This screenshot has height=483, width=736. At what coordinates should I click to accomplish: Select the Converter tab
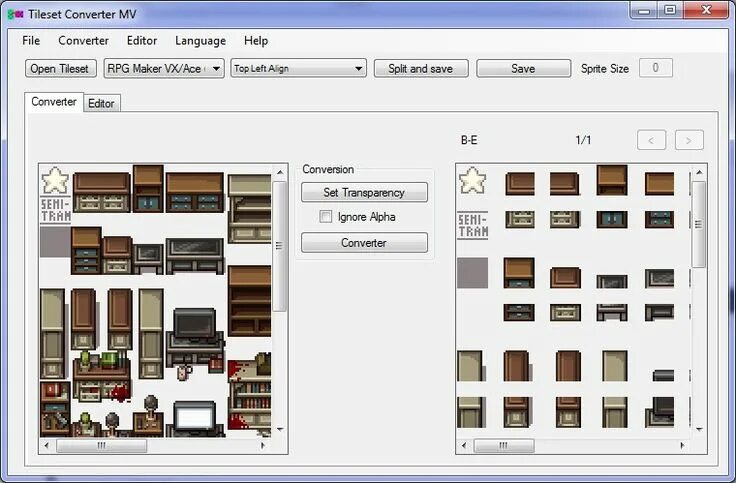click(x=54, y=102)
